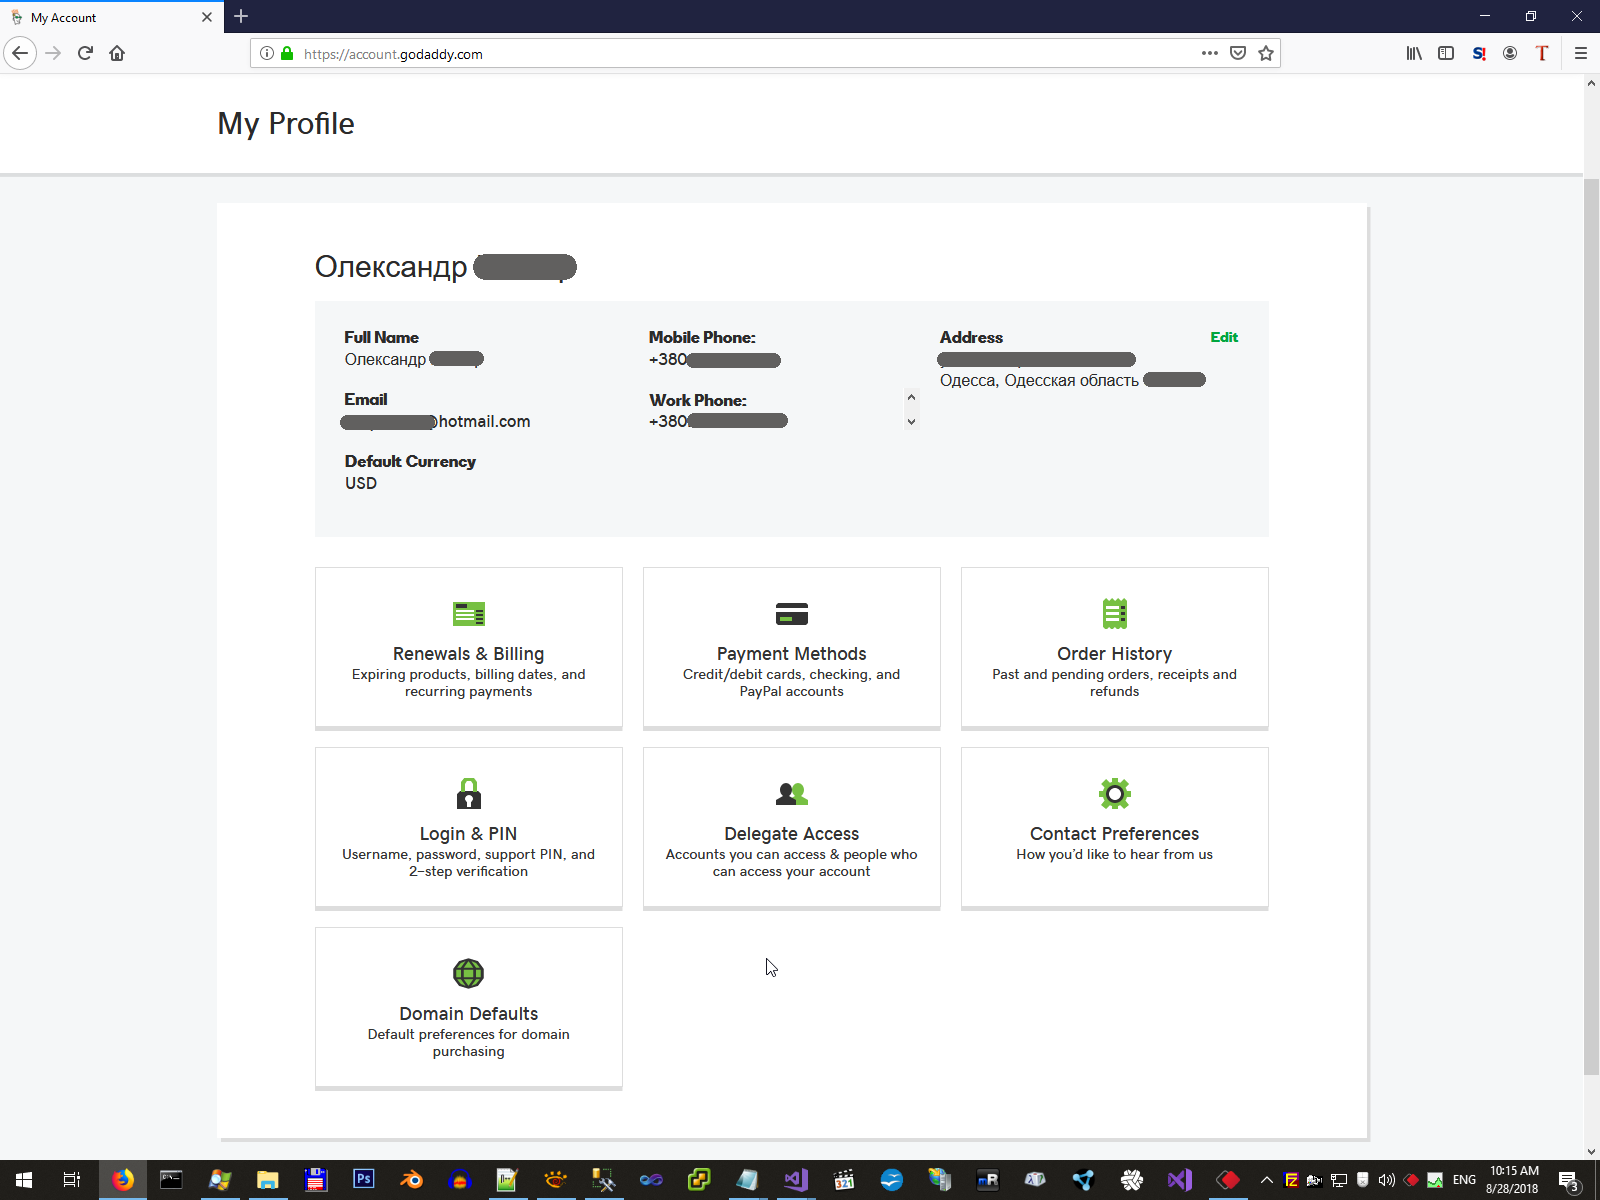Open the Login & PIN card
1600x1200 pixels.
pos(469,828)
